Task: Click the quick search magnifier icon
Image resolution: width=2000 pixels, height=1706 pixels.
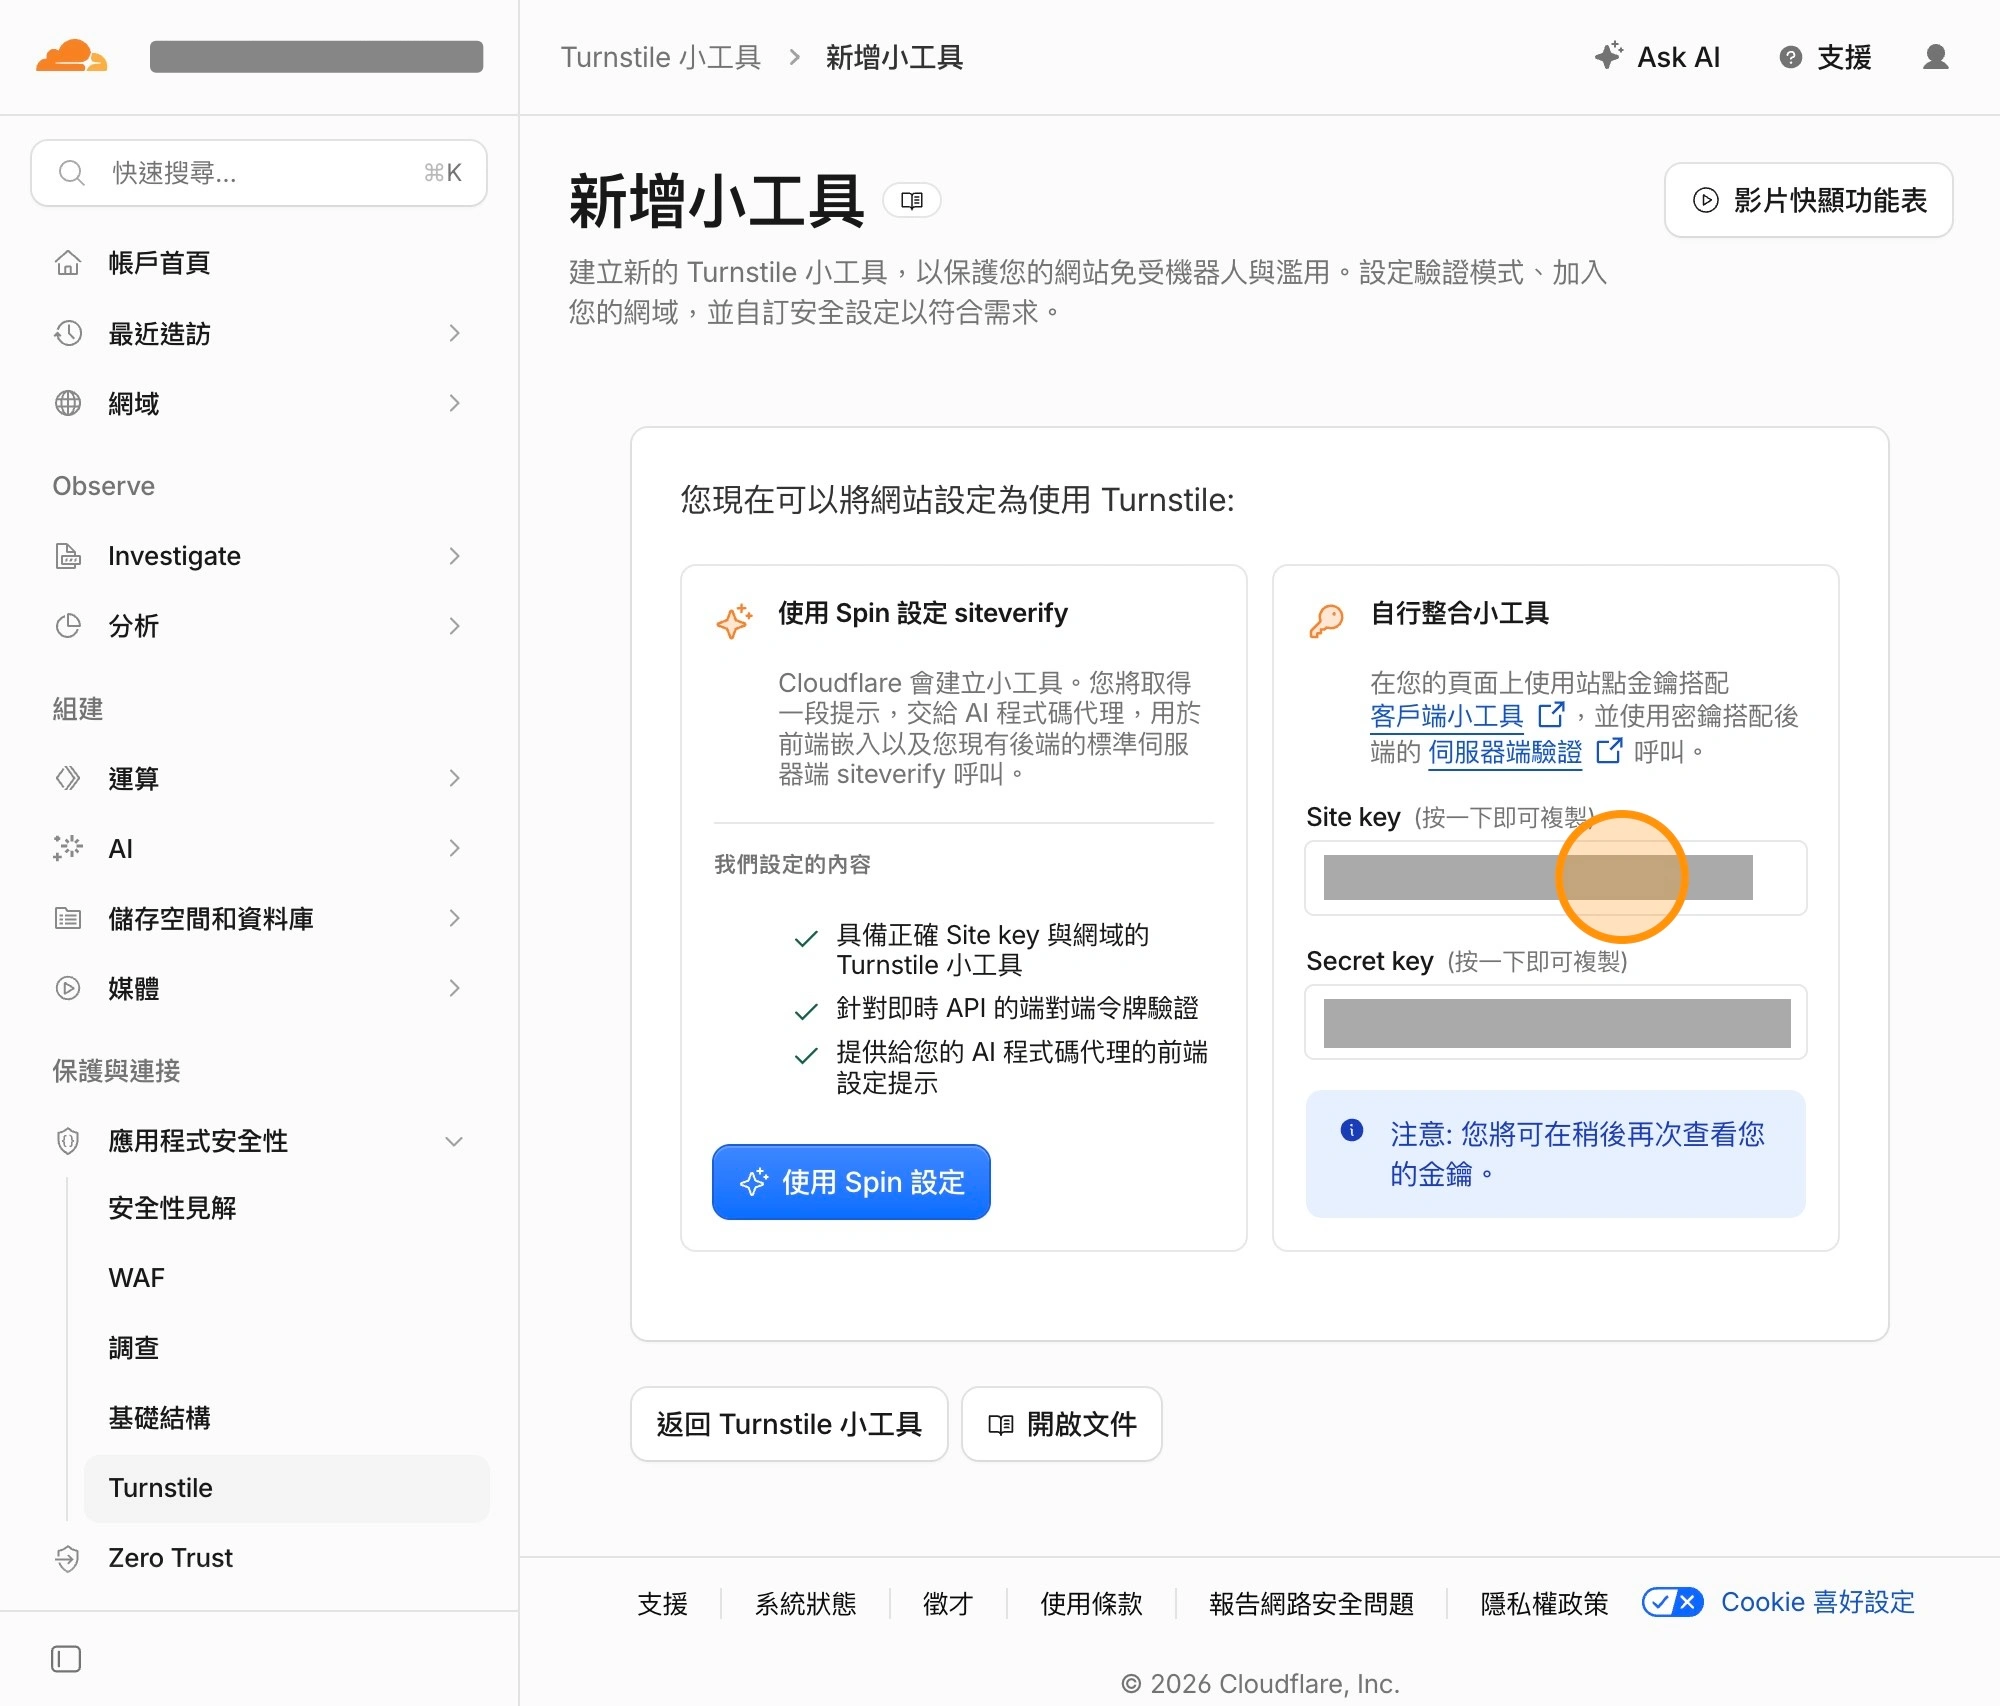Action: 71,173
